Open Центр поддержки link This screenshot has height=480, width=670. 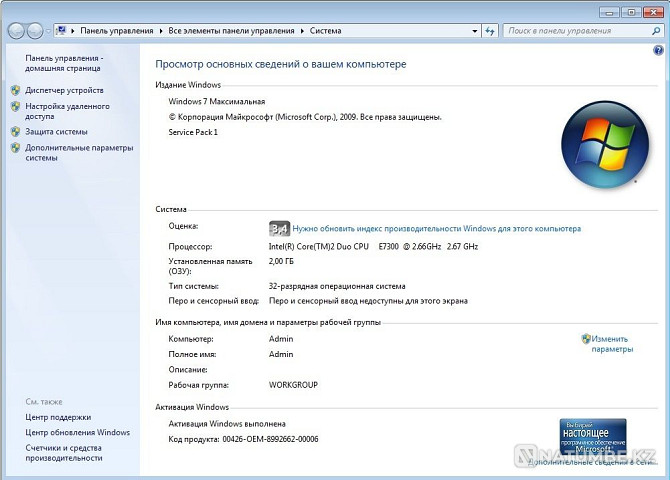click(x=58, y=417)
